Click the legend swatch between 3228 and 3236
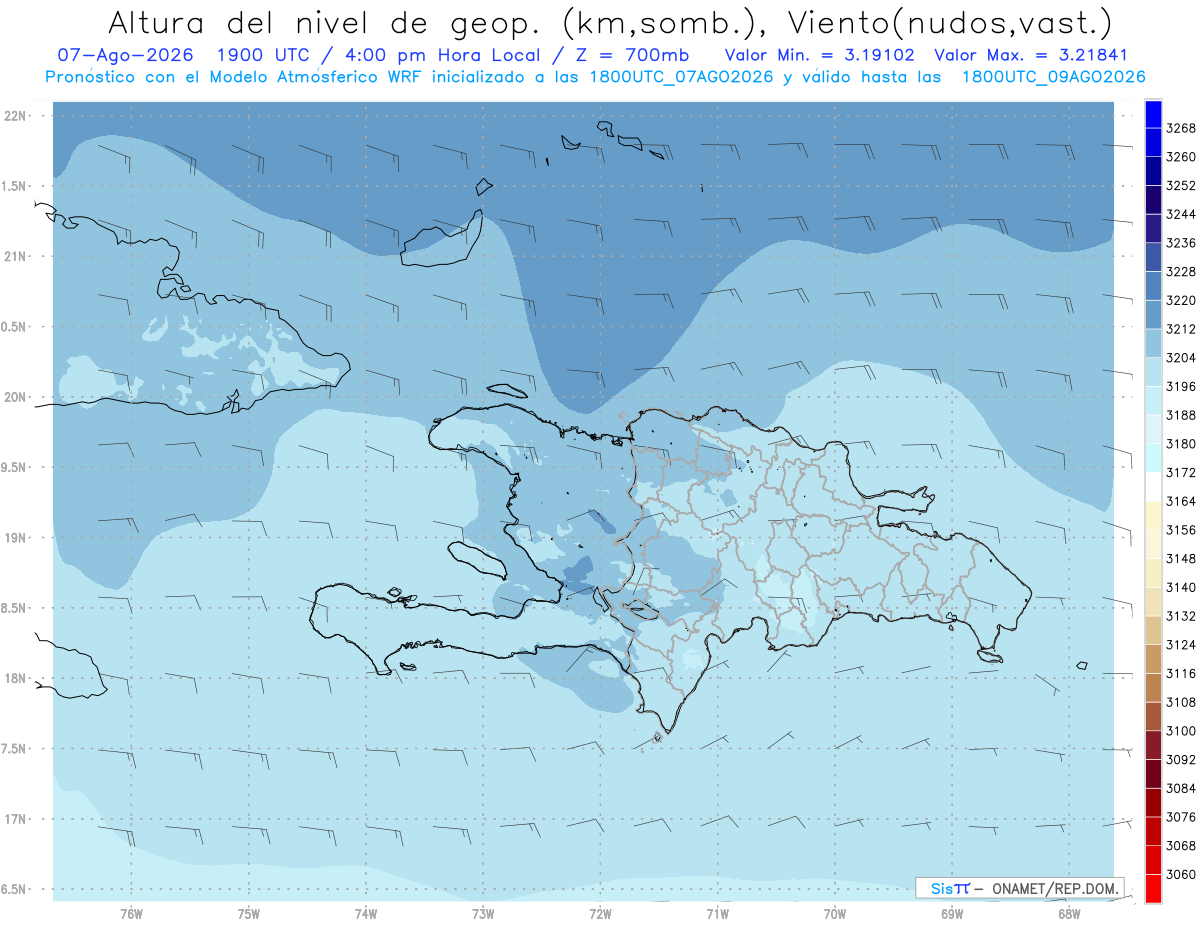Viewport: 1200px width, 927px height. click(x=1153, y=257)
